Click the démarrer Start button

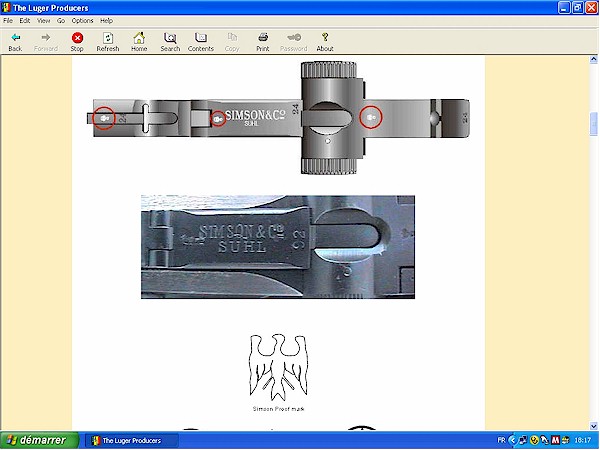tap(39, 440)
